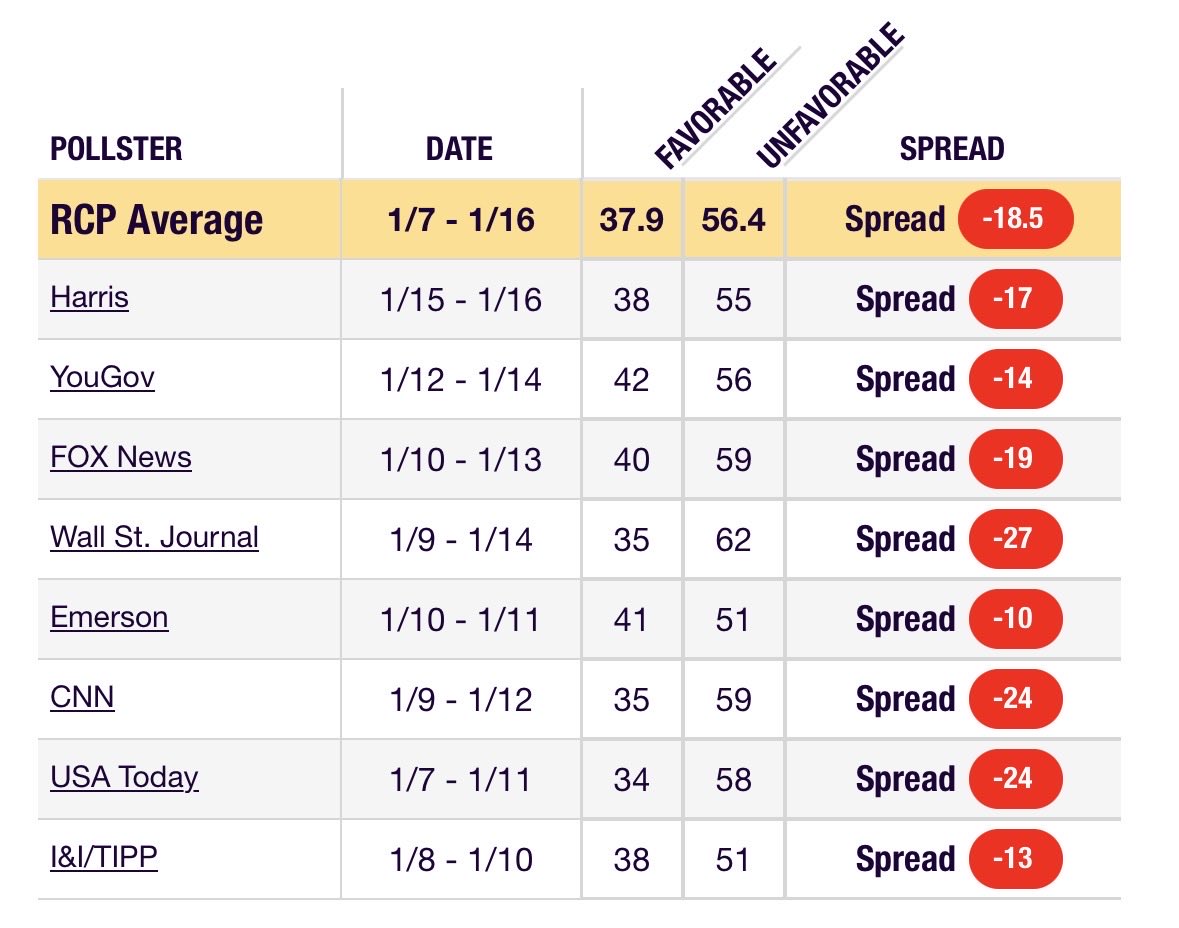1179x928 pixels.
Task: Open the Wall St. Journal poll link
Action: coord(154,538)
